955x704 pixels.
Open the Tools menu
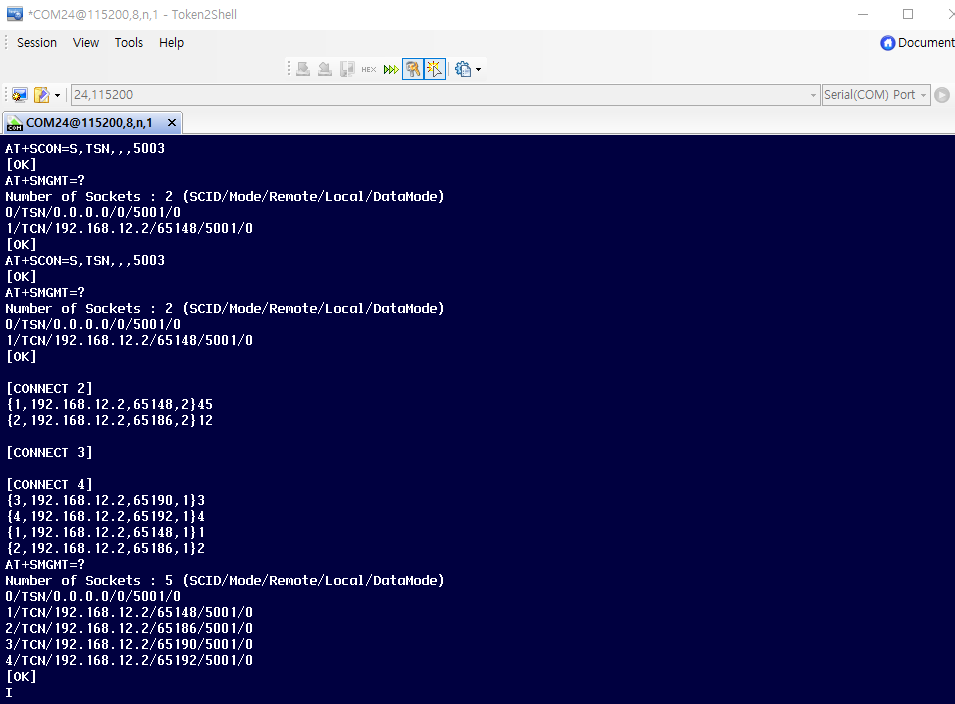129,43
